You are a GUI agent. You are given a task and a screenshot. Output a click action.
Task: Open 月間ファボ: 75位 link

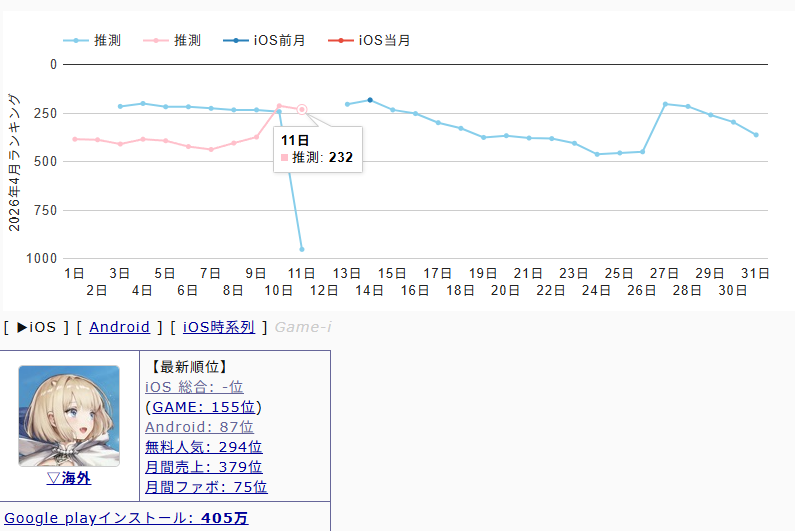(206, 487)
